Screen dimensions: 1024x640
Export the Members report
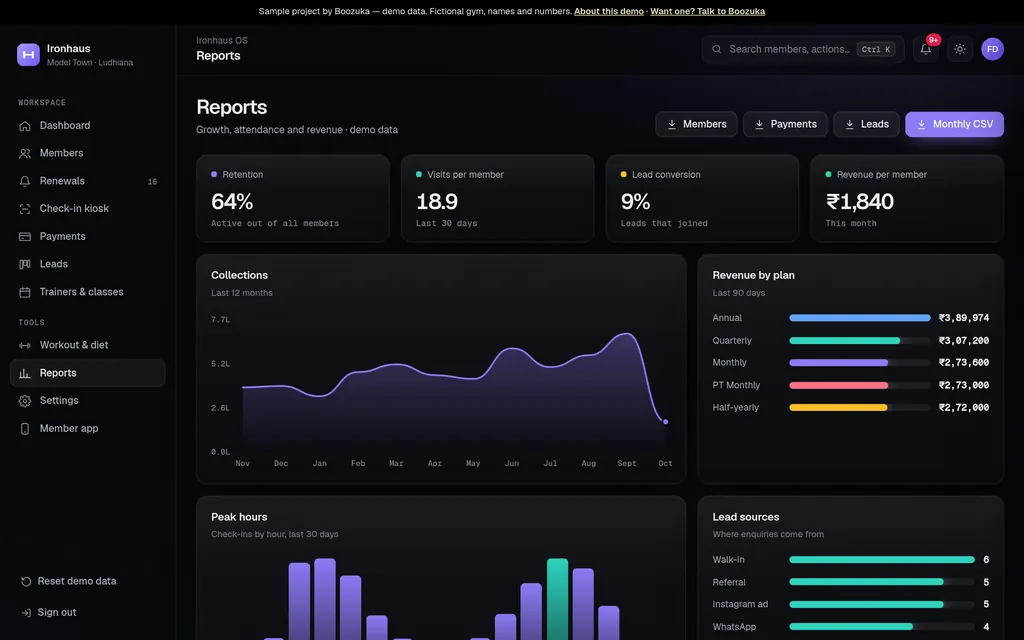696,124
